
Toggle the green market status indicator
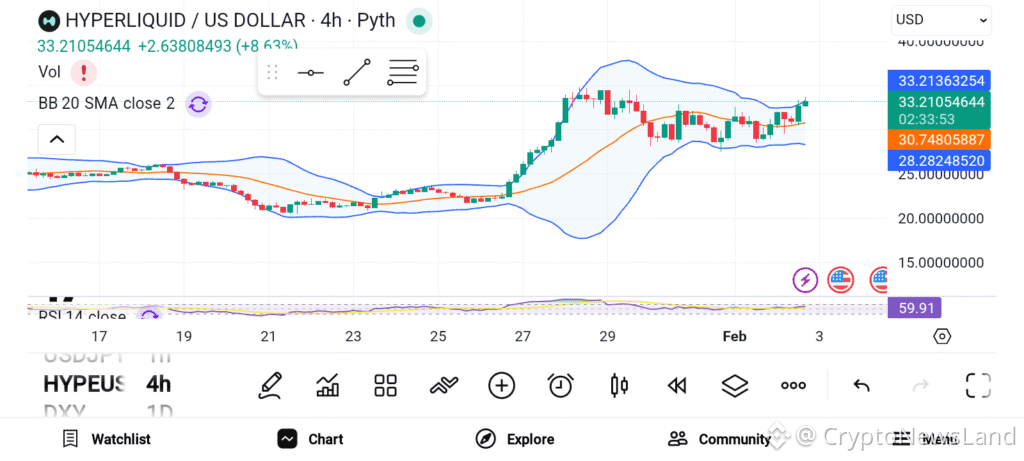420,19
